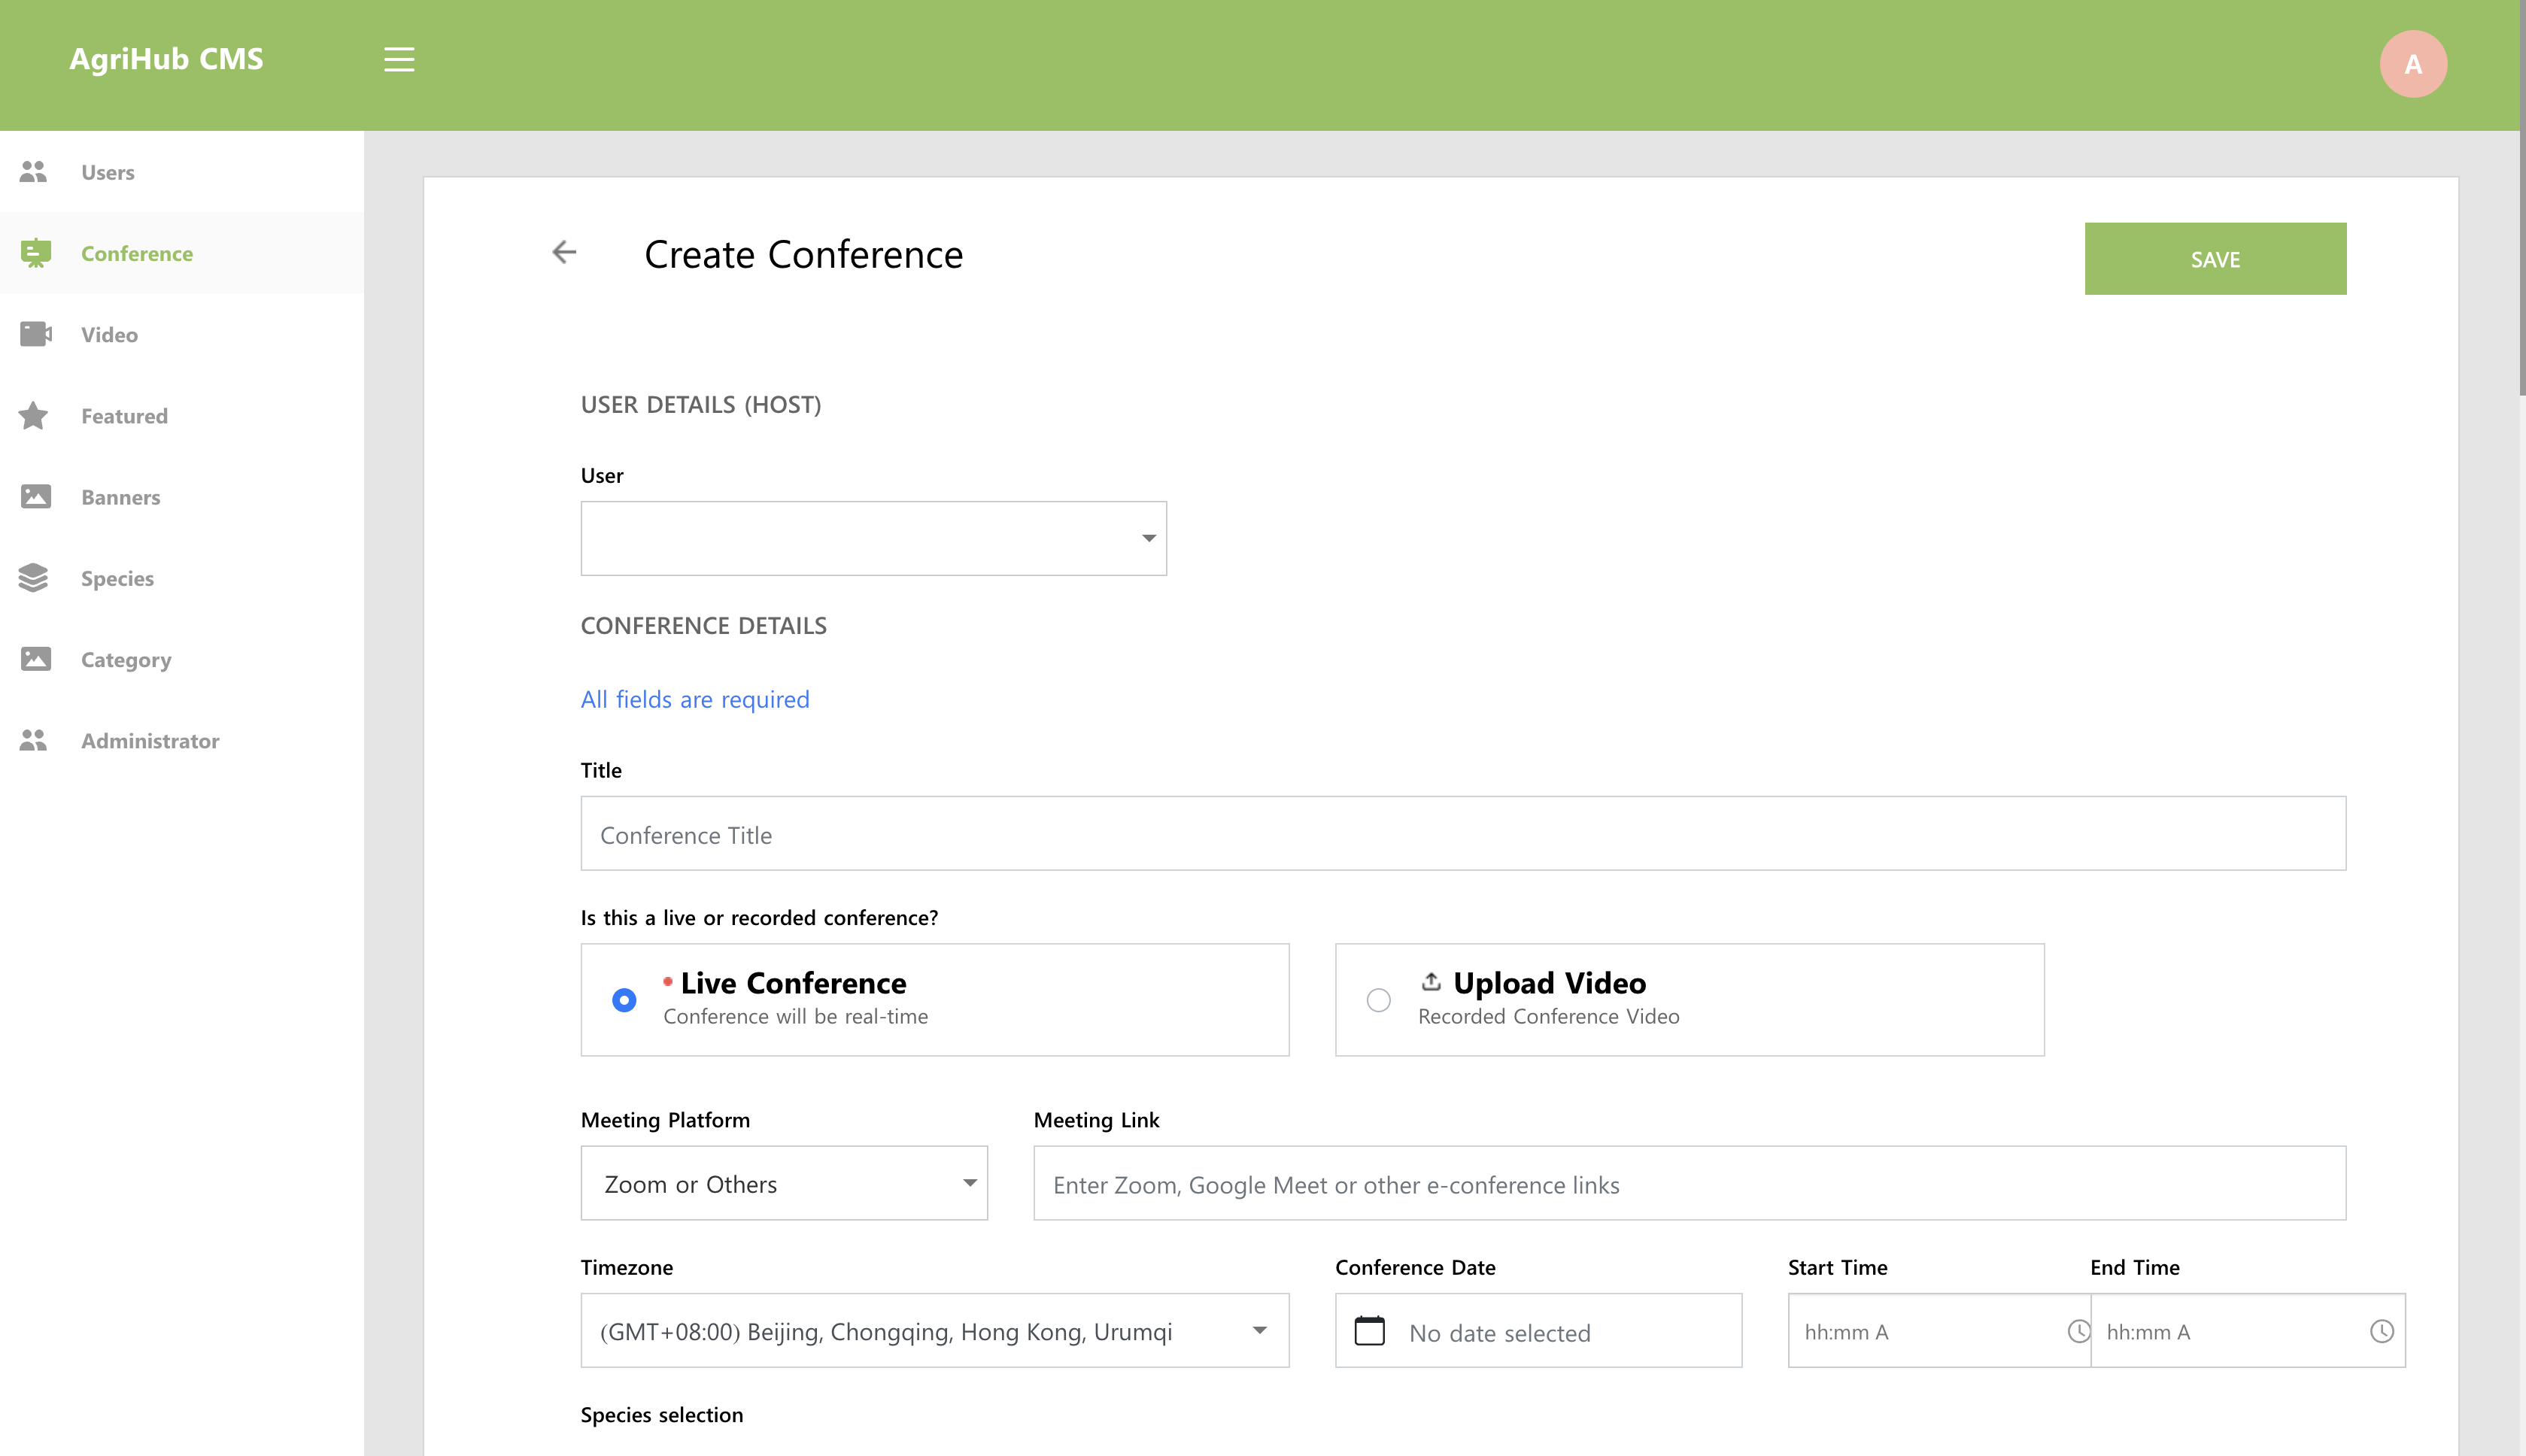2526x1456 pixels.
Task: Open the user avatar in header
Action: pos(2412,64)
